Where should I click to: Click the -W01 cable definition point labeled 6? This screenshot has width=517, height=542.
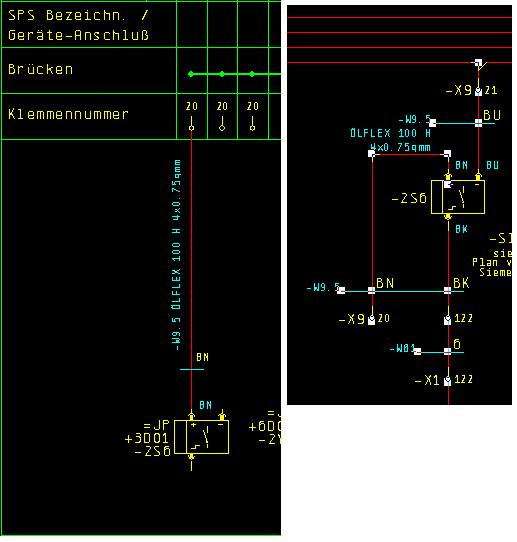448,352
